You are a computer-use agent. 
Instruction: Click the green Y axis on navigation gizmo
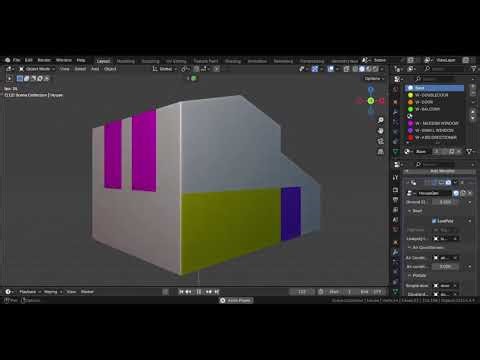(x=371, y=101)
